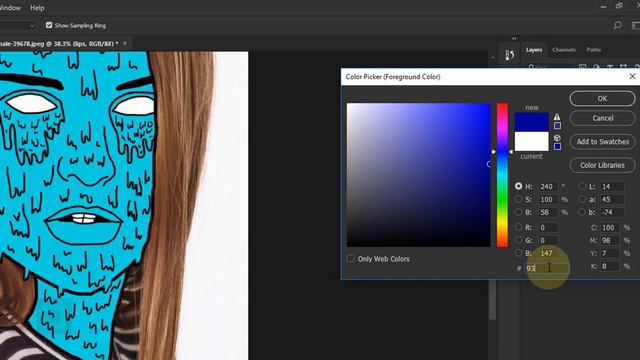Click the small in-gamut color swatch
Viewport: 640px width, 360px height.
[557, 126]
